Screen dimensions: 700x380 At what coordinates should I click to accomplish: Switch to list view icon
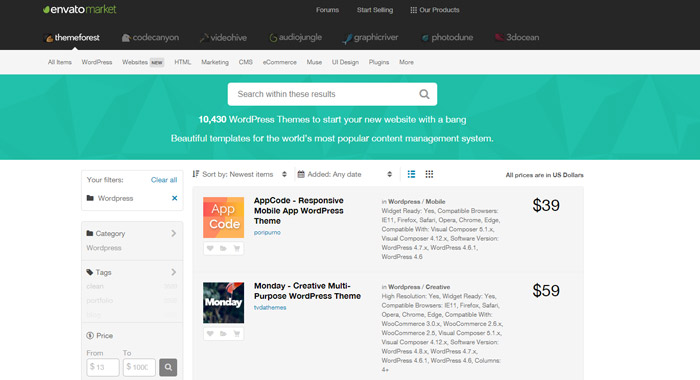pyautogui.click(x=411, y=174)
